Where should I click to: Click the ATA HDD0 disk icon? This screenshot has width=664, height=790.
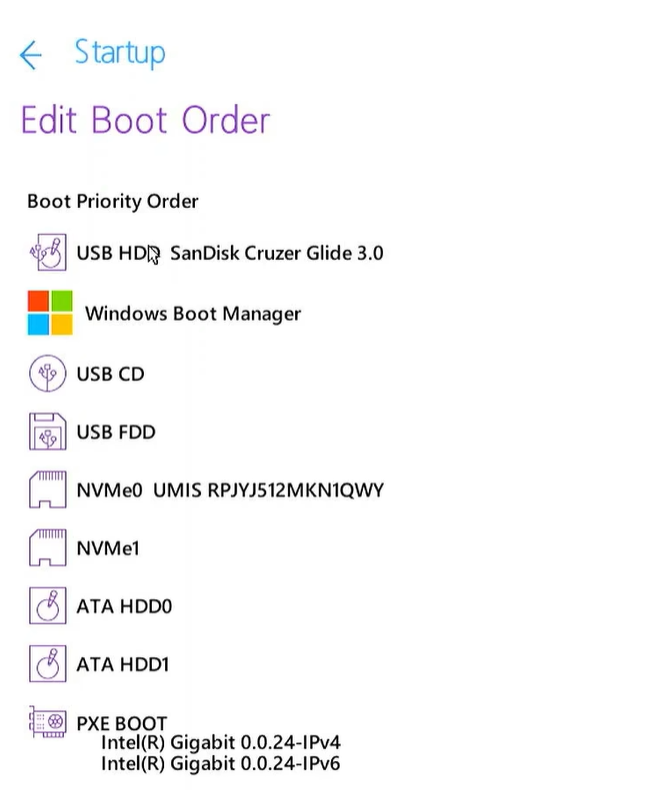click(48, 606)
